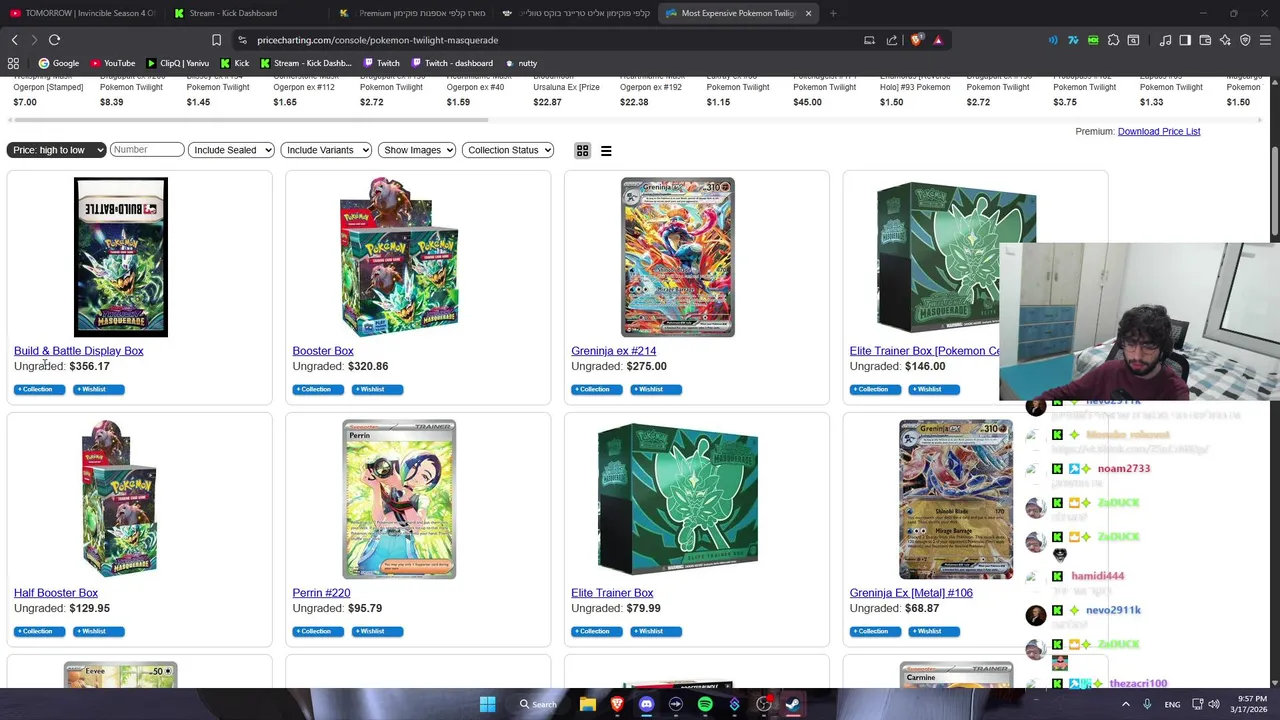Reload the page with refresh icon
This screenshot has height=720, width=1280.
(54, 40)
